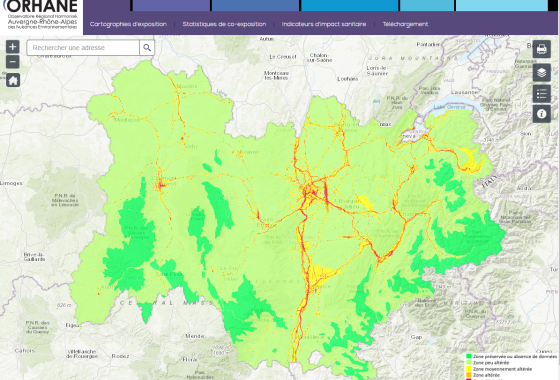Screen dimensions: 560x380
Task: Show the legend list panel
Action: coord(541,94)
